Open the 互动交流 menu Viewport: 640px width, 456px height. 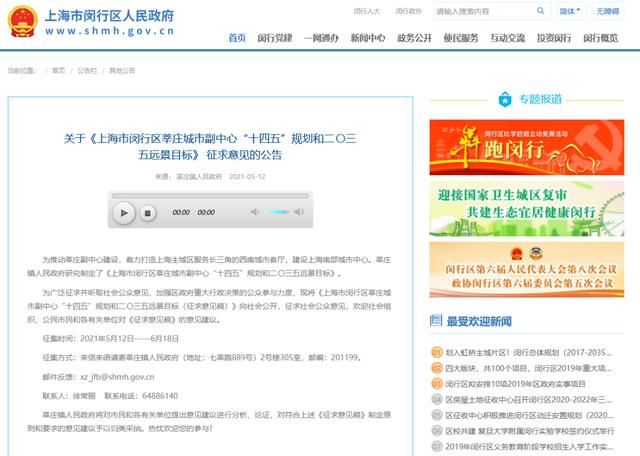(508, 38)
